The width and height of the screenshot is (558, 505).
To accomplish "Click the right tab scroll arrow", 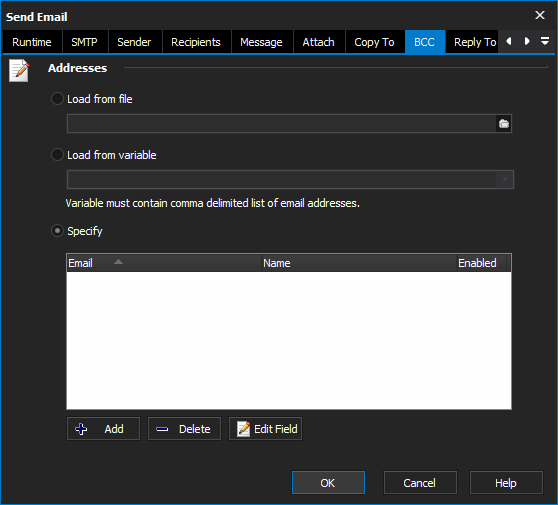I will 527,41.
